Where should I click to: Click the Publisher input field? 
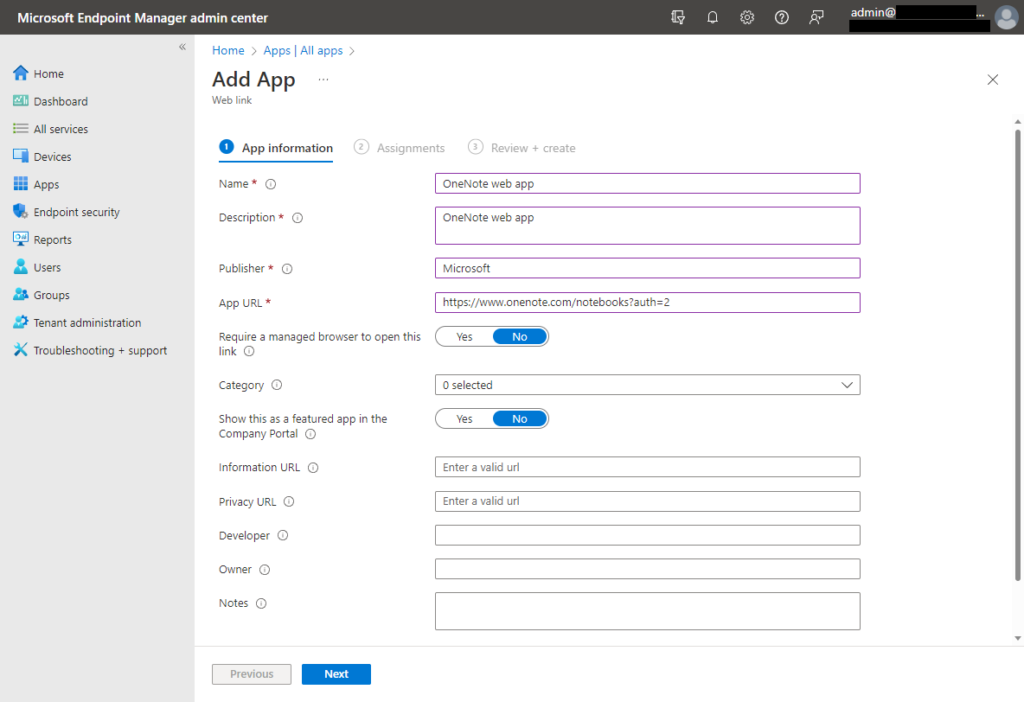click(647, 268)
